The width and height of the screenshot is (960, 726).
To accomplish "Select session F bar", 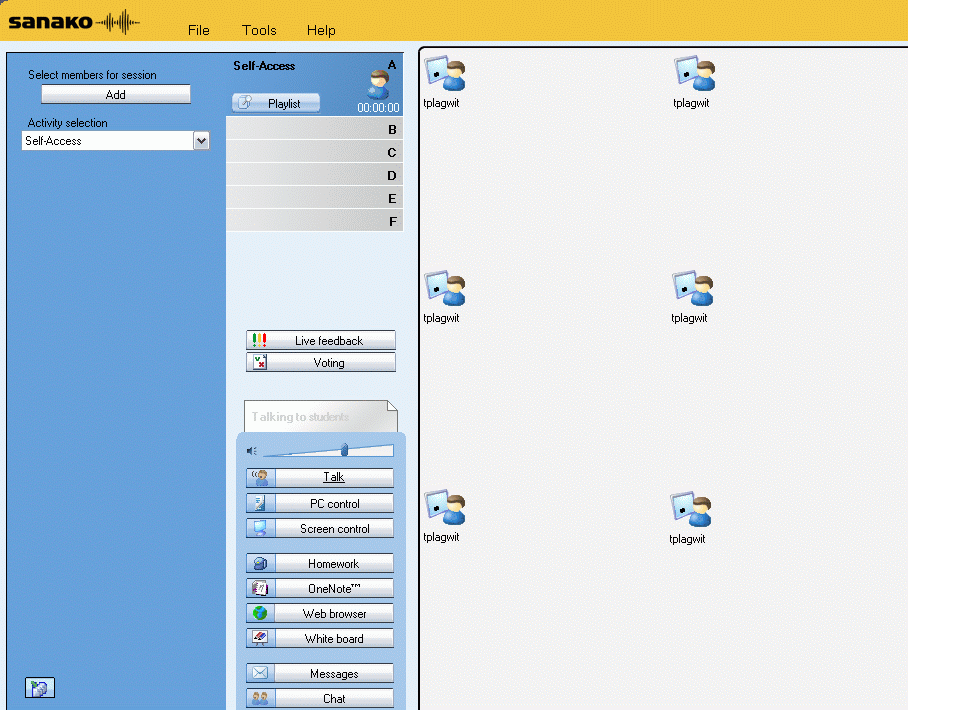I will pyautogui.click(x=314, y=221).
